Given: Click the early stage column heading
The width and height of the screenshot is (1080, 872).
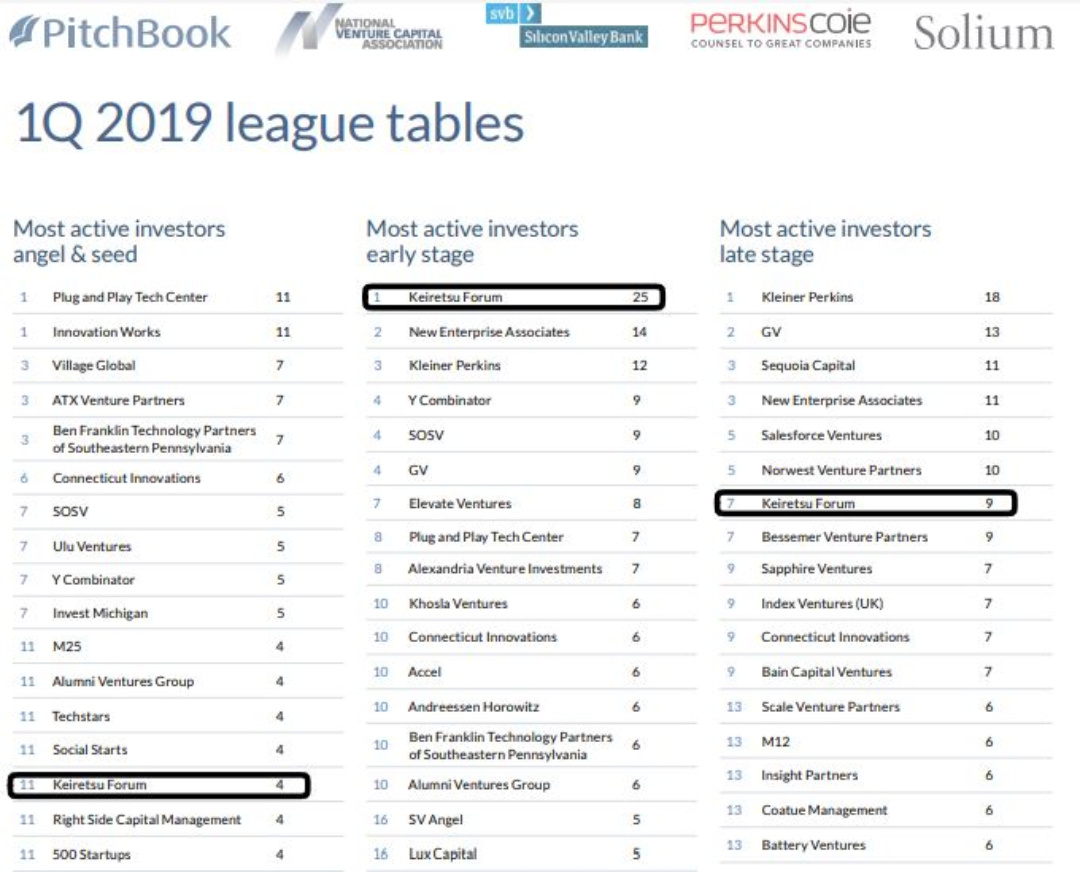Looking at the screenshot, I should click(x=472, y=241).
